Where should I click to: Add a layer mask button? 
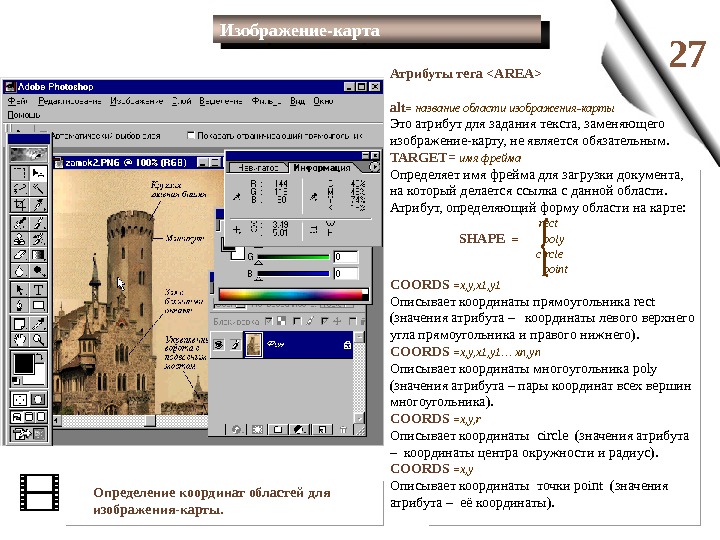tap(257, 429)
